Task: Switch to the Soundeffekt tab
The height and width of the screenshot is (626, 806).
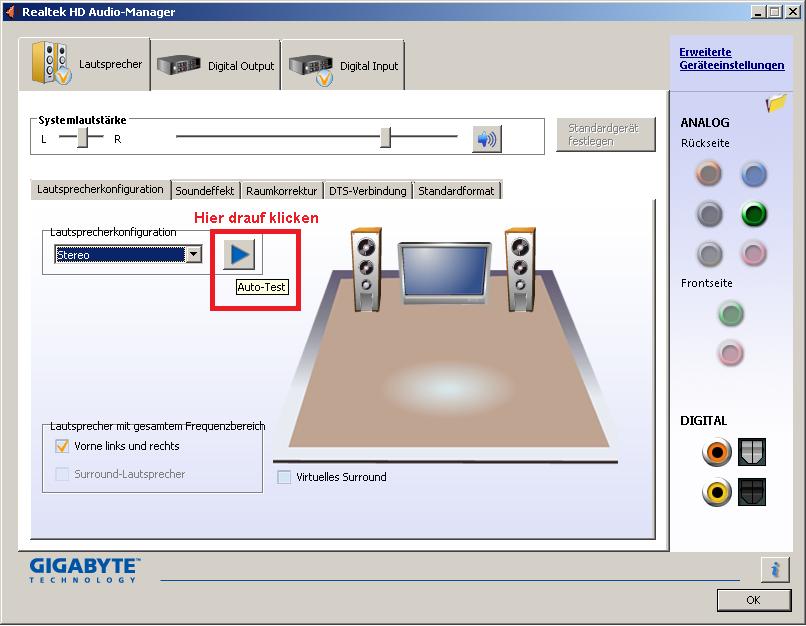Action: coord(205,191)
